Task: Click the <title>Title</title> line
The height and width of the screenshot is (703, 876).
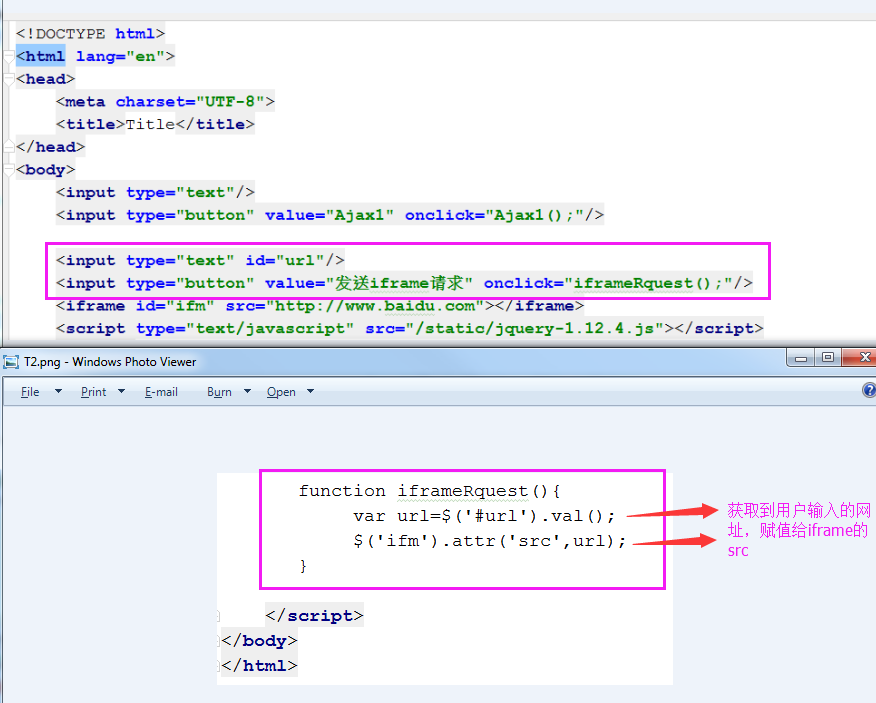Action: (155, 124)
